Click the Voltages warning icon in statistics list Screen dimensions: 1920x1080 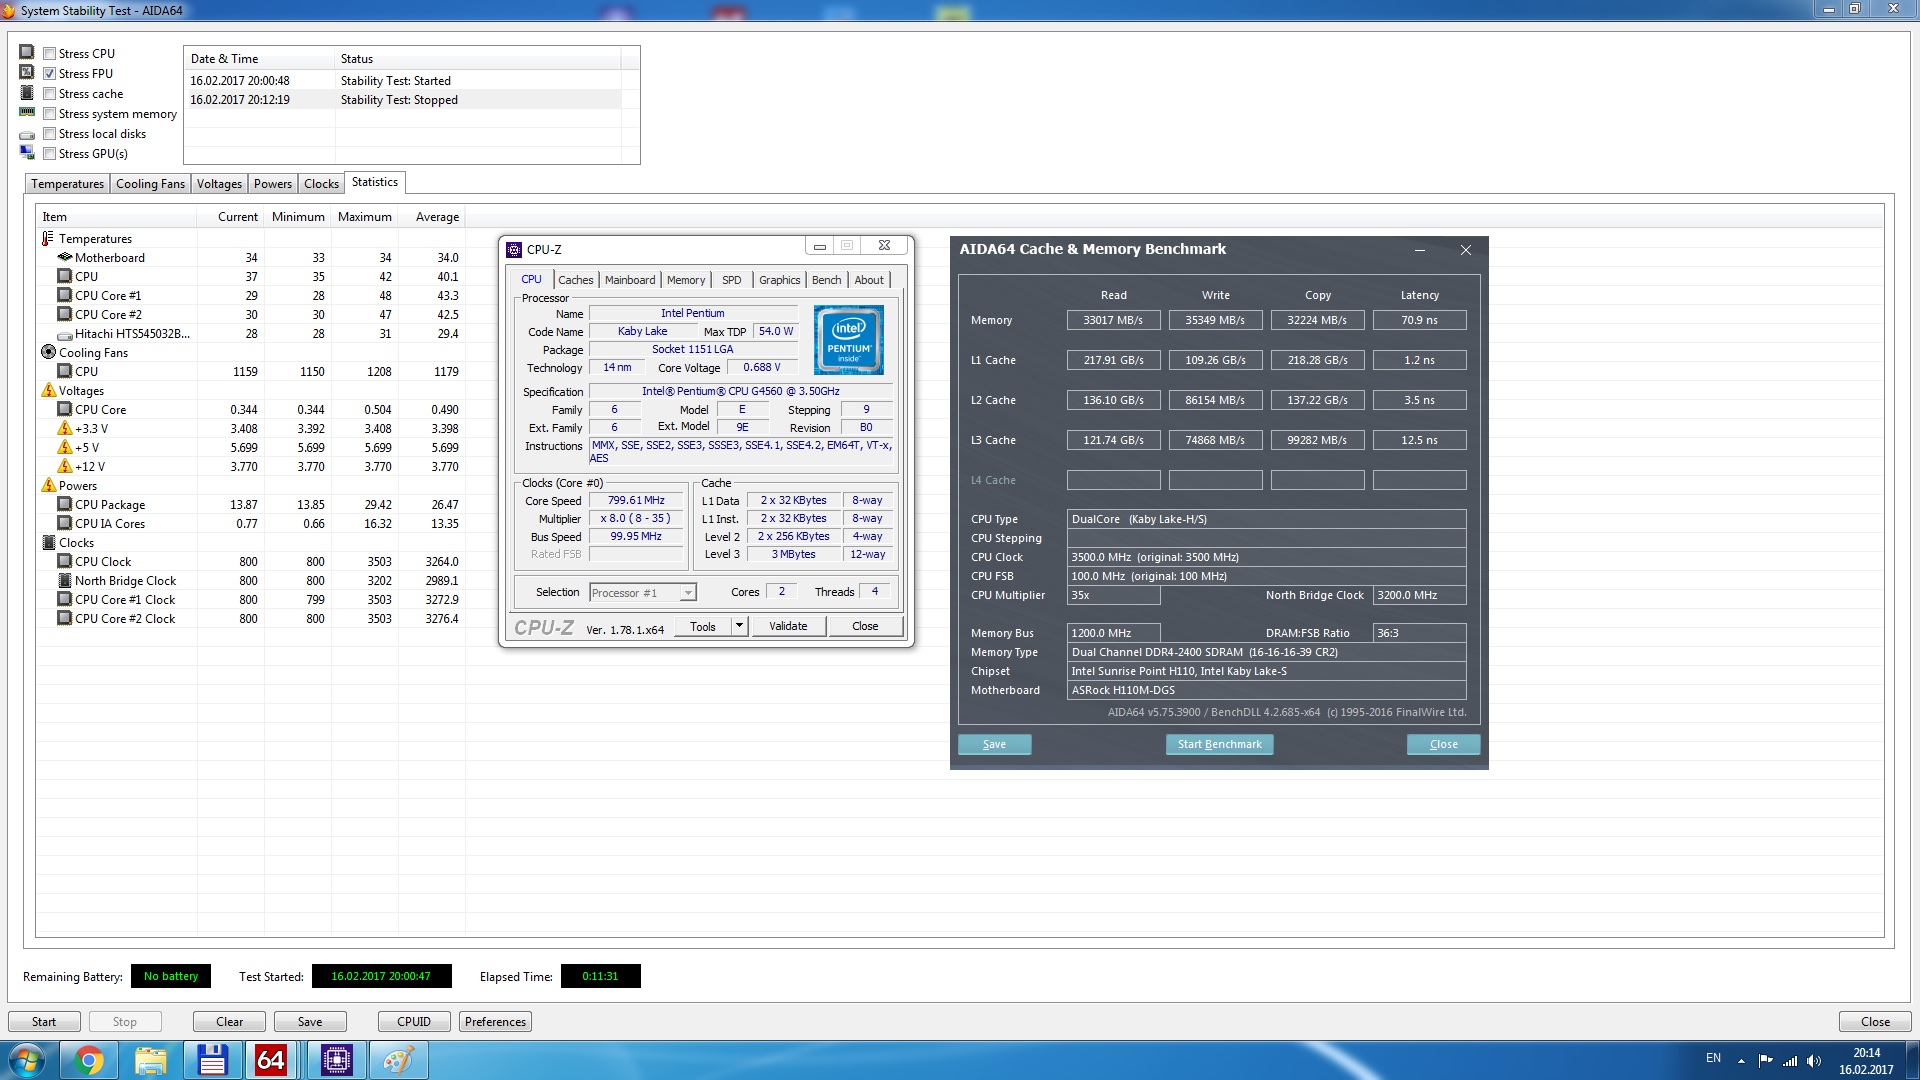(48, 391)
